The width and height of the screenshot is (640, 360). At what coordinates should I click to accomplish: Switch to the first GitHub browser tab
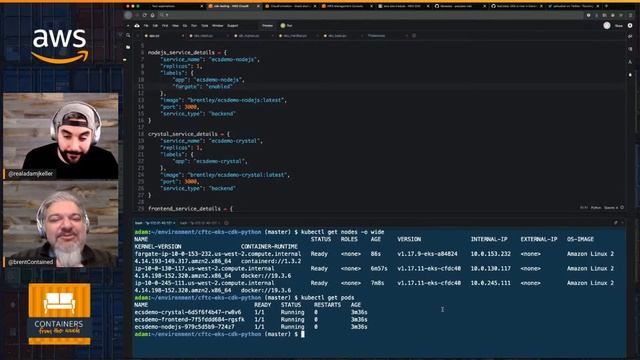pos(459,6)
